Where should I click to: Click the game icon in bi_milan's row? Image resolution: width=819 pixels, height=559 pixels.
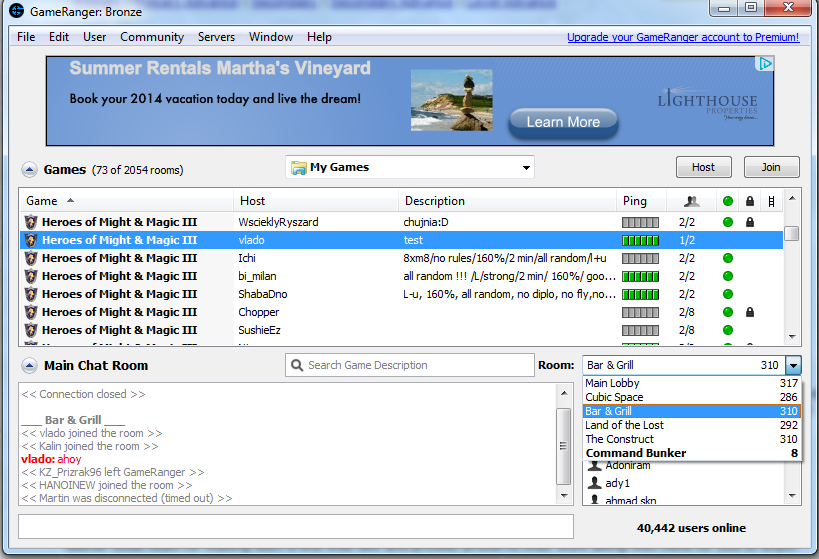tap(31, 276)
